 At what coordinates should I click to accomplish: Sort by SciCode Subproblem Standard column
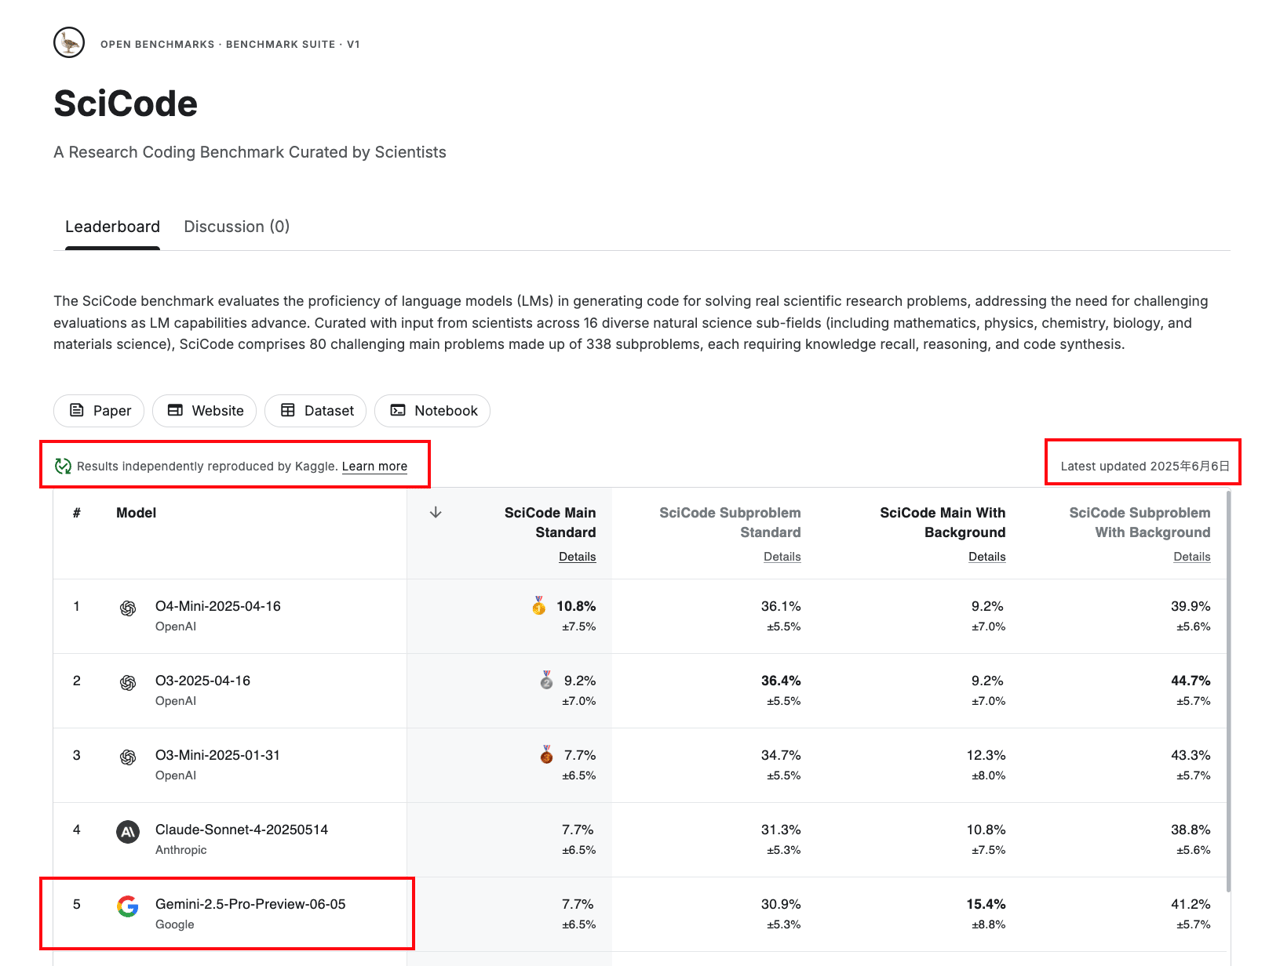coord(729,522)
